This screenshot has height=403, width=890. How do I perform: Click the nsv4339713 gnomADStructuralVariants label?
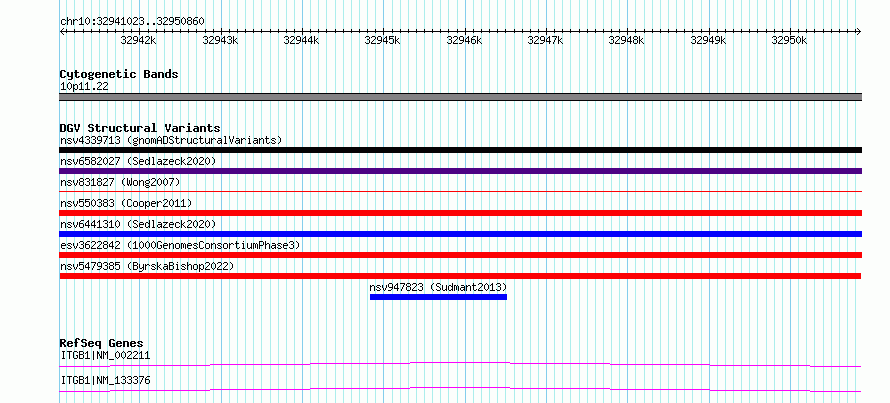pyautogui.click(x=171, y=140)
